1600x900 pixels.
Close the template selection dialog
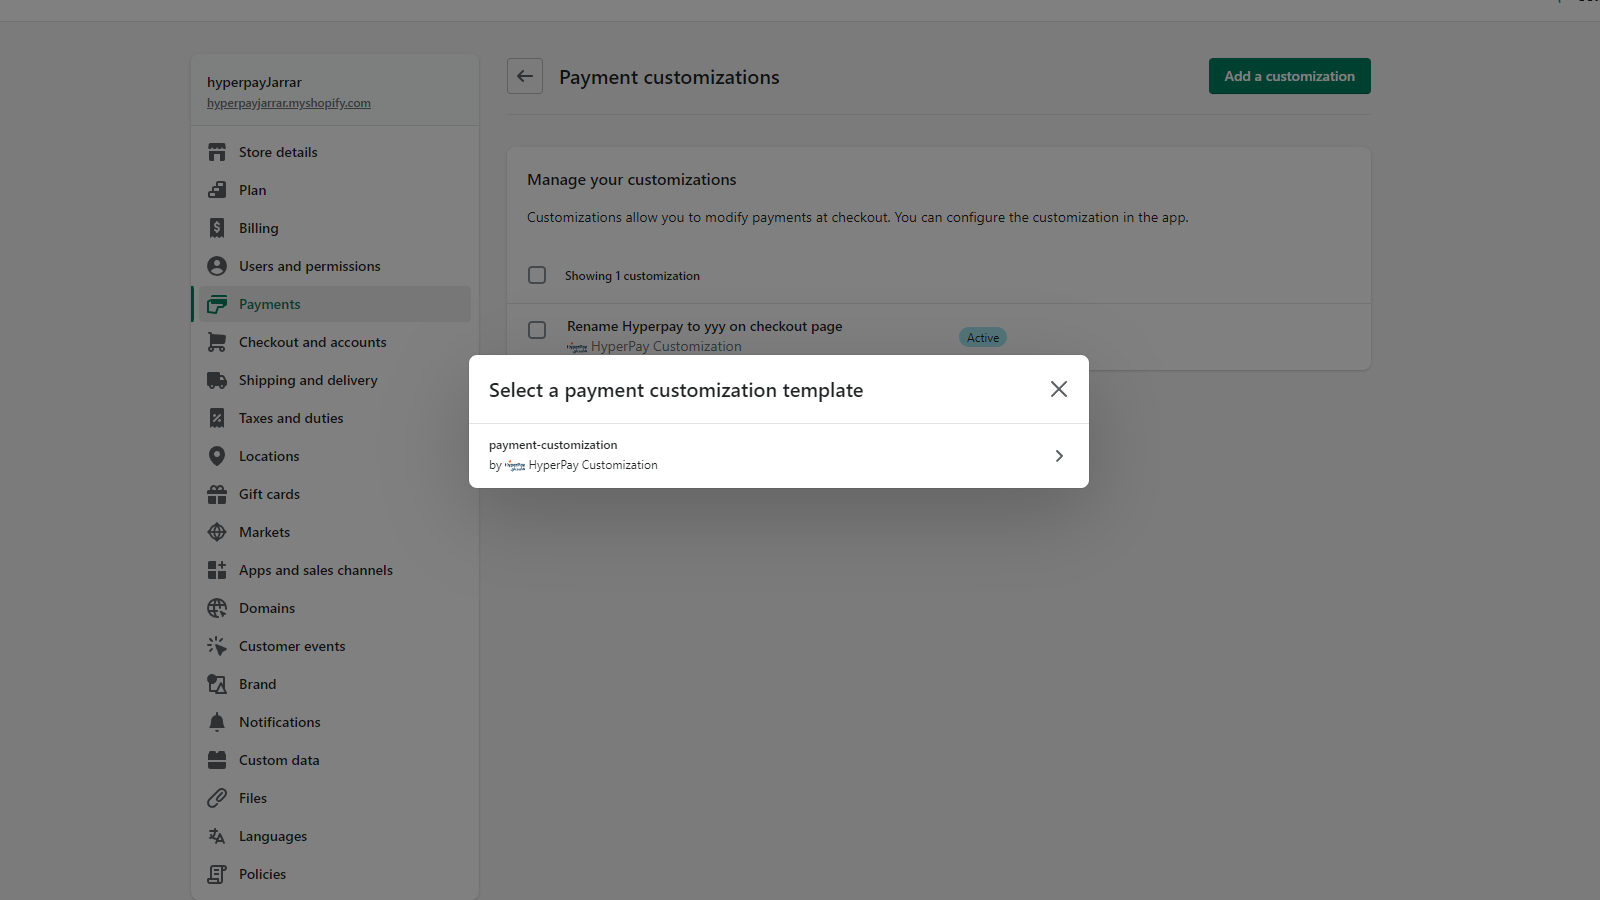(x=1059, y=389)
